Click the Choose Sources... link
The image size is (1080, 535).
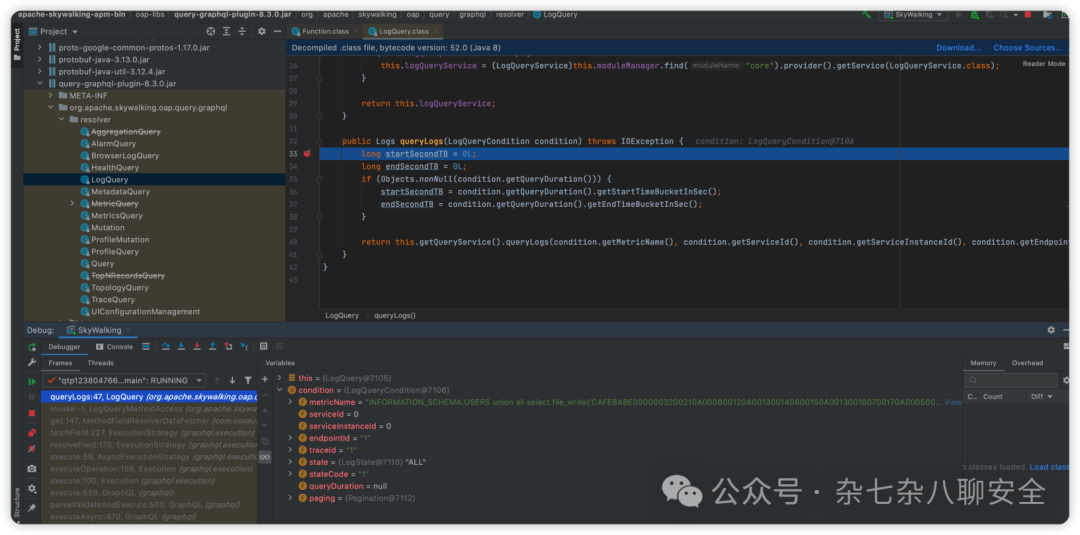(1028, 48)
